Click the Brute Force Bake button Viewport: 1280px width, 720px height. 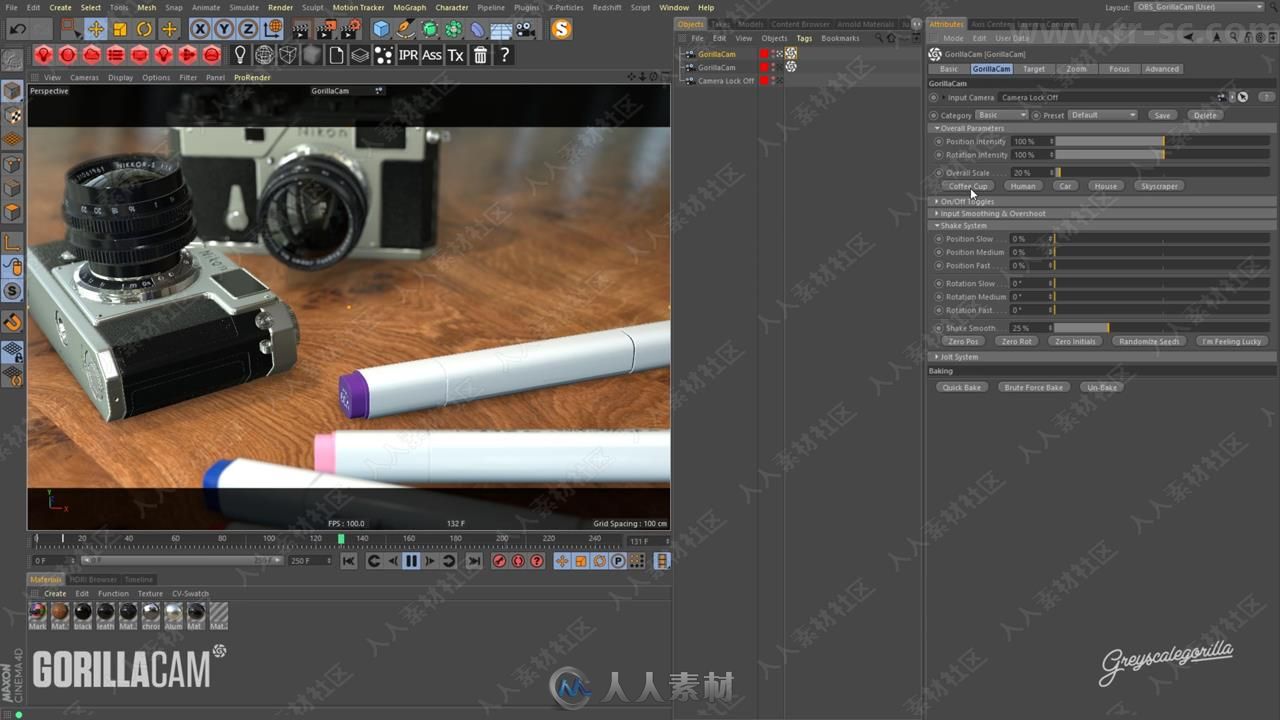[1034, 387]
